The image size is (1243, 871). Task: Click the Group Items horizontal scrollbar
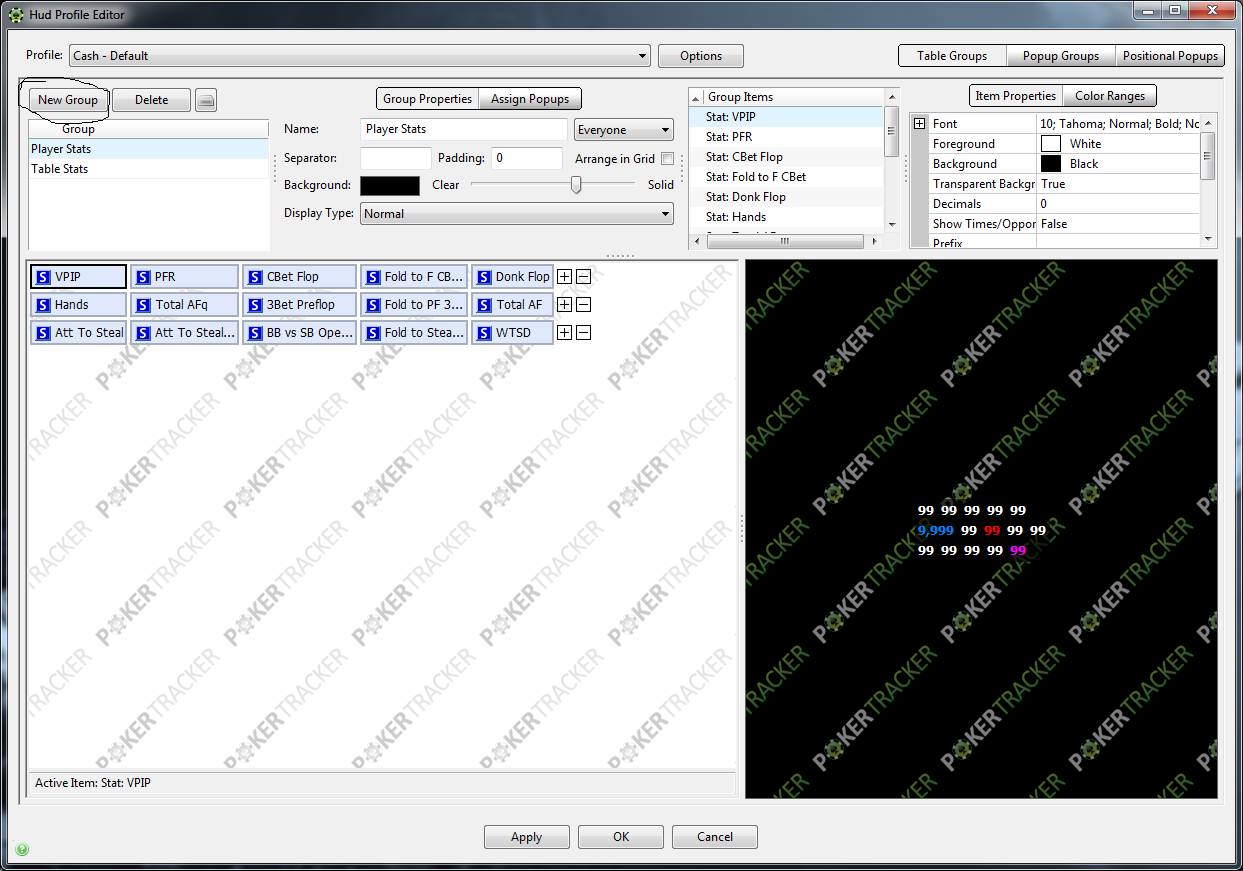(784, 241)
